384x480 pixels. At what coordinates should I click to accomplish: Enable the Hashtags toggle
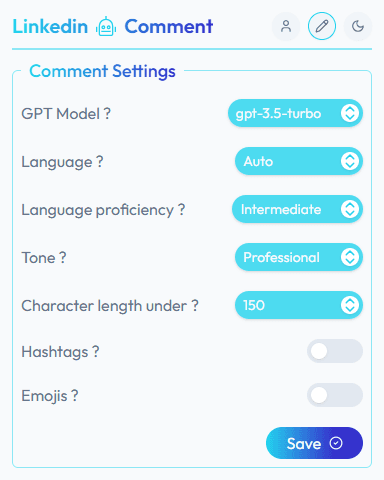tap(335, 351)
